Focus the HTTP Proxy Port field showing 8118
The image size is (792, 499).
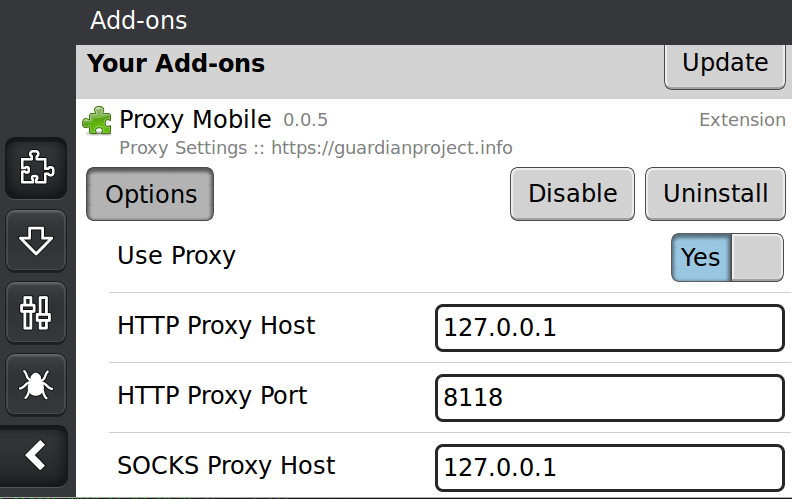[610, 397]
